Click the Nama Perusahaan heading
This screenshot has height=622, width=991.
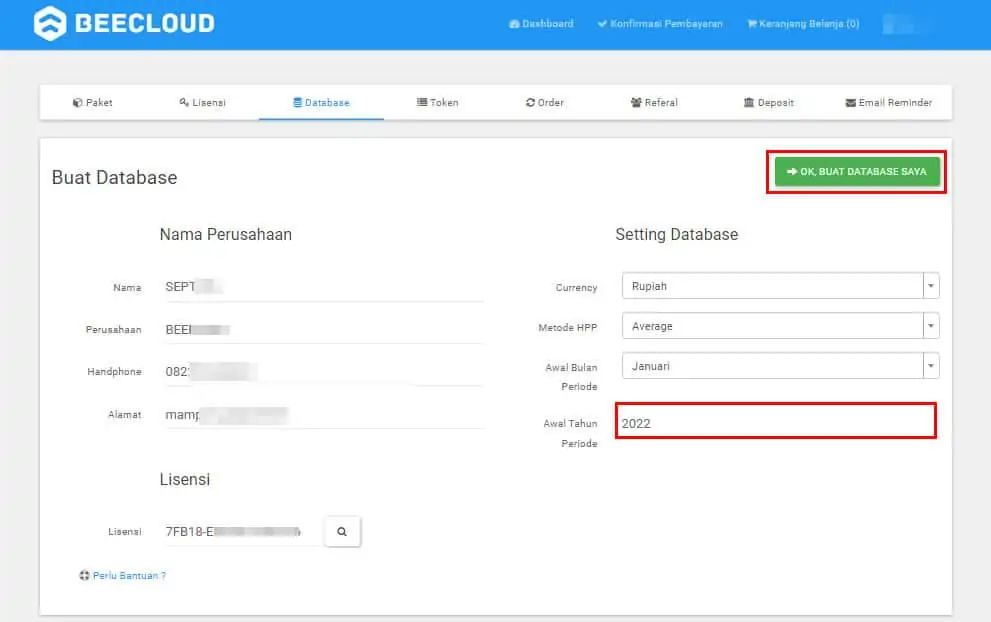(226, 235)
